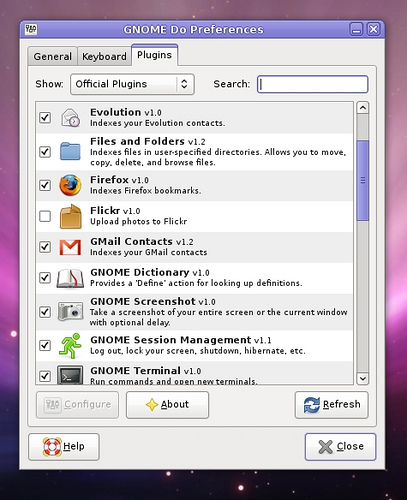Disable the GNOME Screenshot plugin
This screenshot has height=500, width=407.
click(x=45, y=312)
